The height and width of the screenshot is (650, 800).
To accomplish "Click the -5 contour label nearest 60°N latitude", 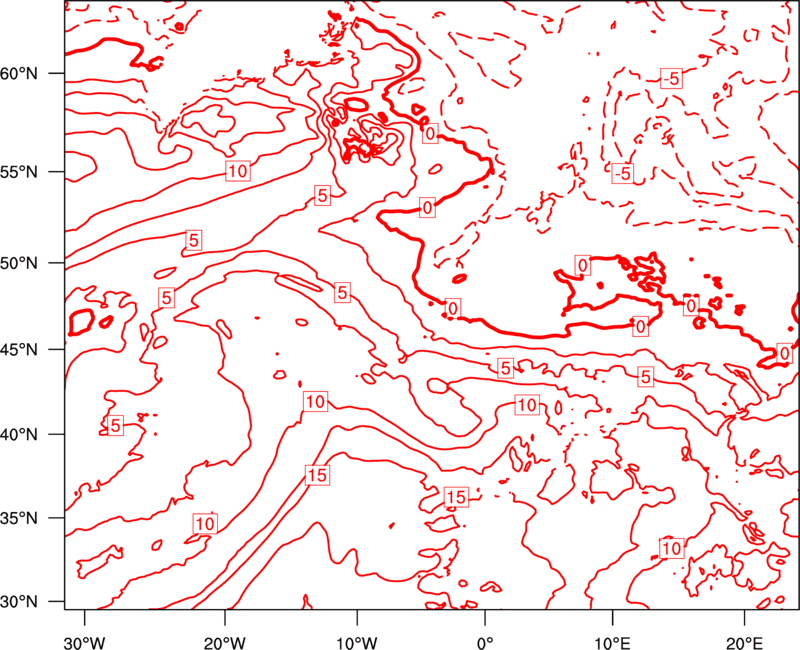I will (x=671, y=79).
